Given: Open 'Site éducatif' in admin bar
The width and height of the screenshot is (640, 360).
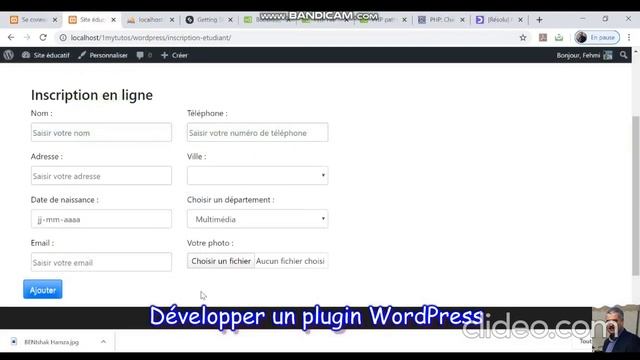Looking at the screenshot, I should coord(46,55).
